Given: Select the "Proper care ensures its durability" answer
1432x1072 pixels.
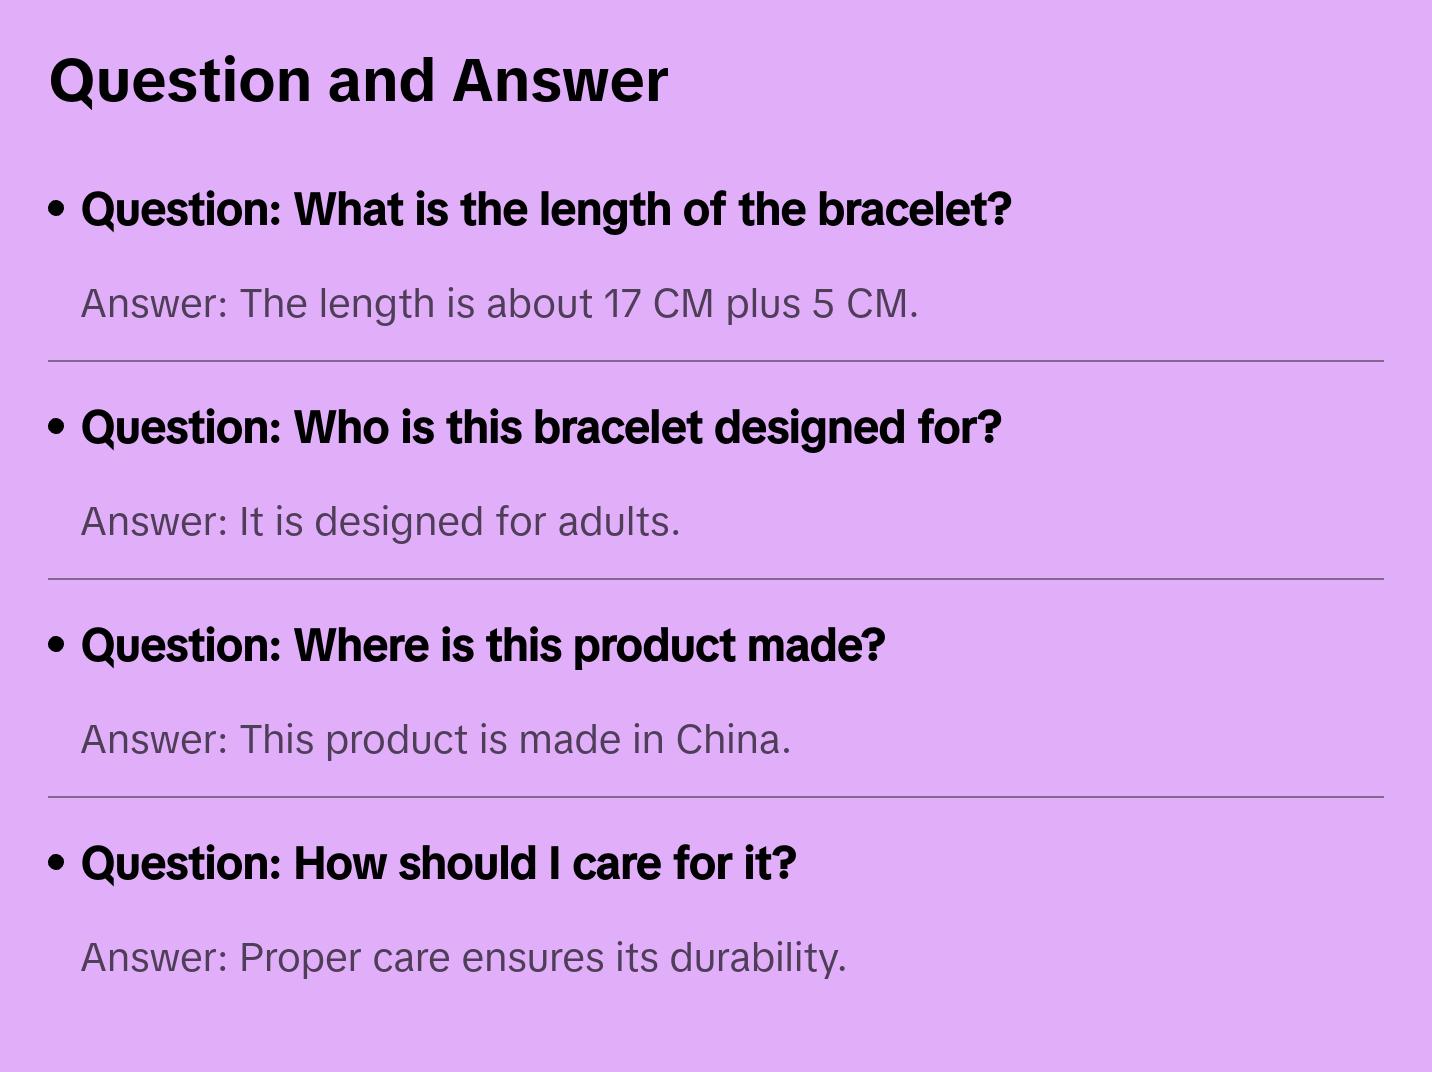Looking at the screenshot, I should point(463,958).
